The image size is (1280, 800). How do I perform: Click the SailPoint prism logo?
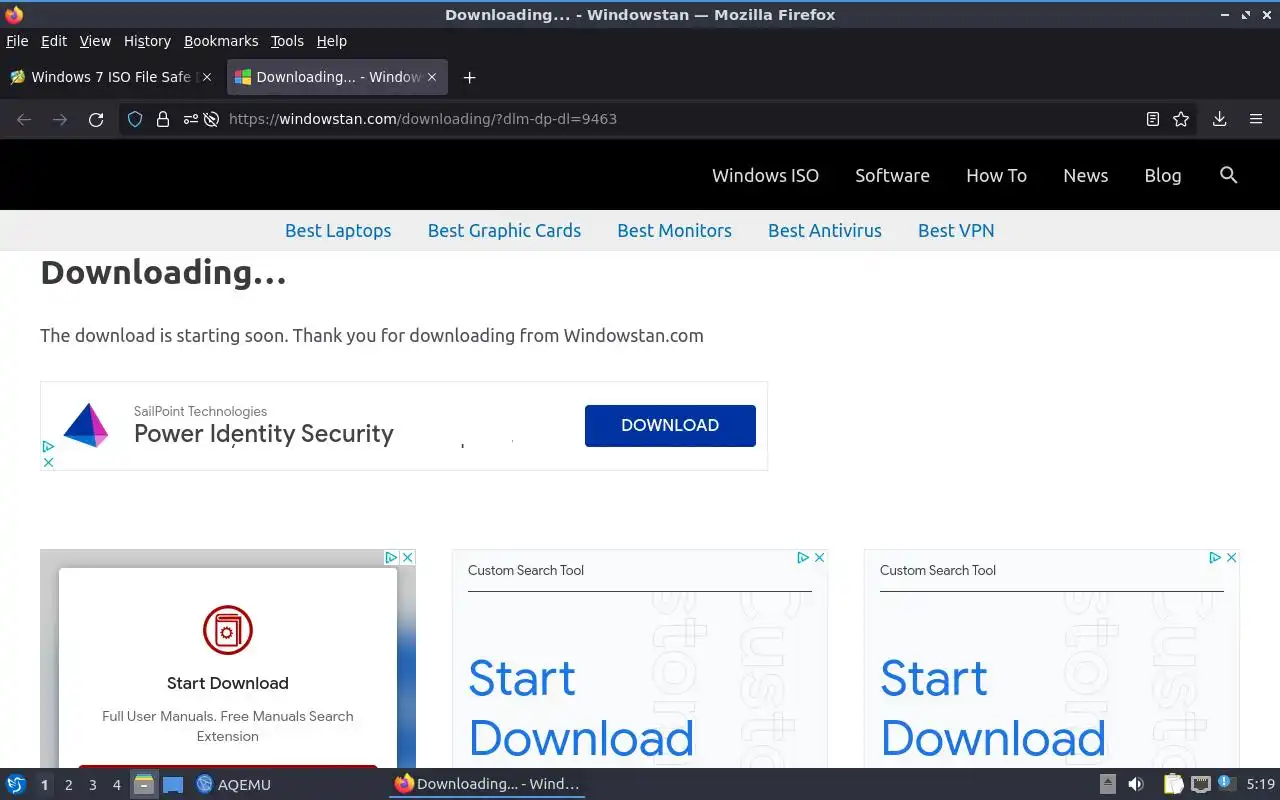tap(86, 425)
